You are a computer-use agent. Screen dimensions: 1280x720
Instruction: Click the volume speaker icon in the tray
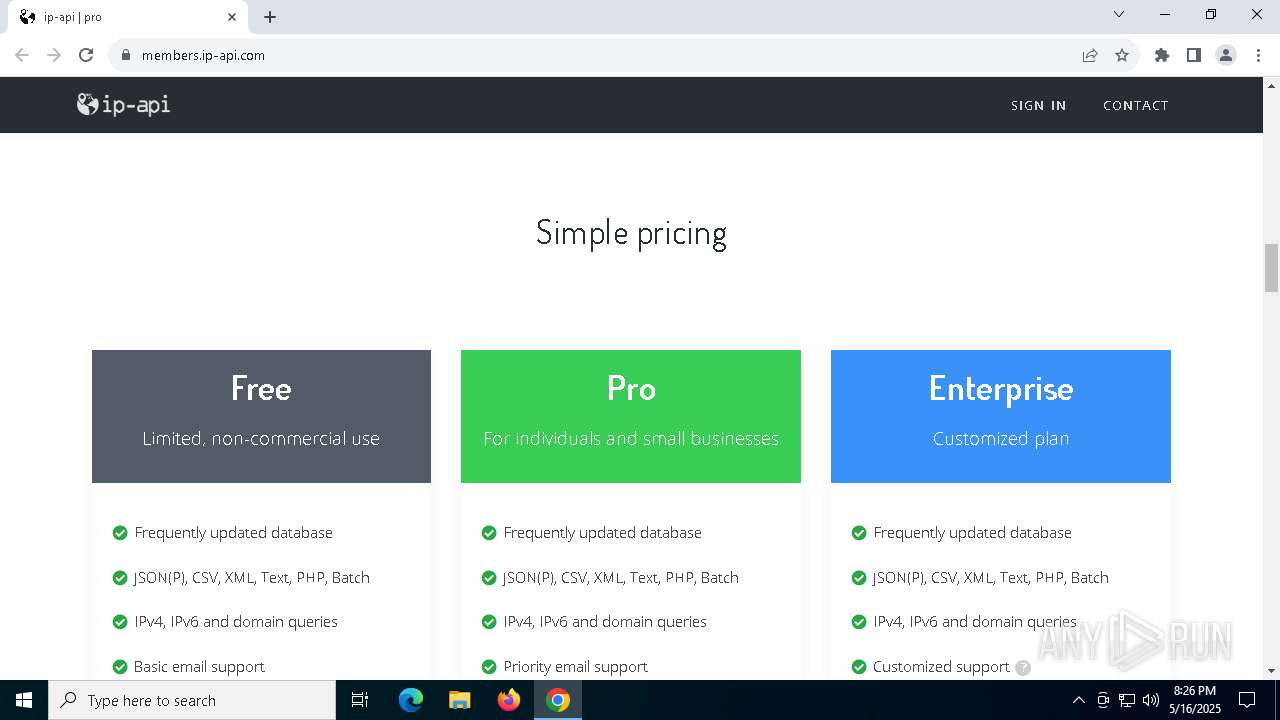pyautogui.click(x=1151, y=700)
